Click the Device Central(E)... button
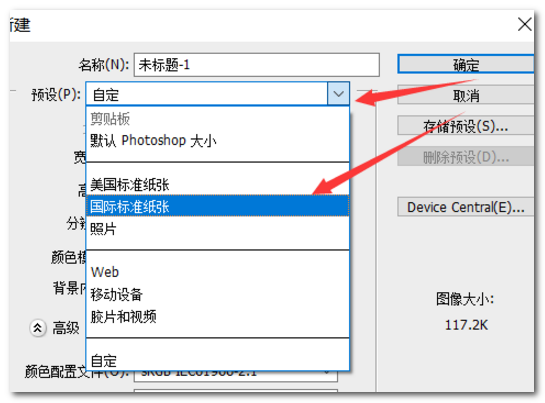The image size is (545, 403). pyautogui.click(x=465, y=207)
